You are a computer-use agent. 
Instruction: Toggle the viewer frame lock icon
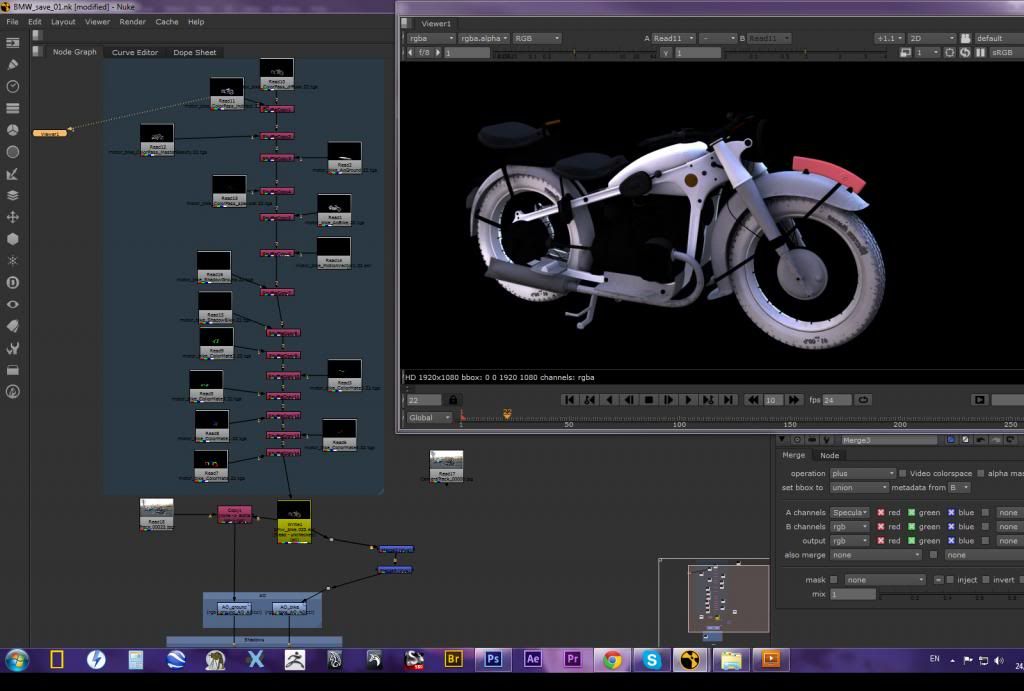click(x=453, y=400)
